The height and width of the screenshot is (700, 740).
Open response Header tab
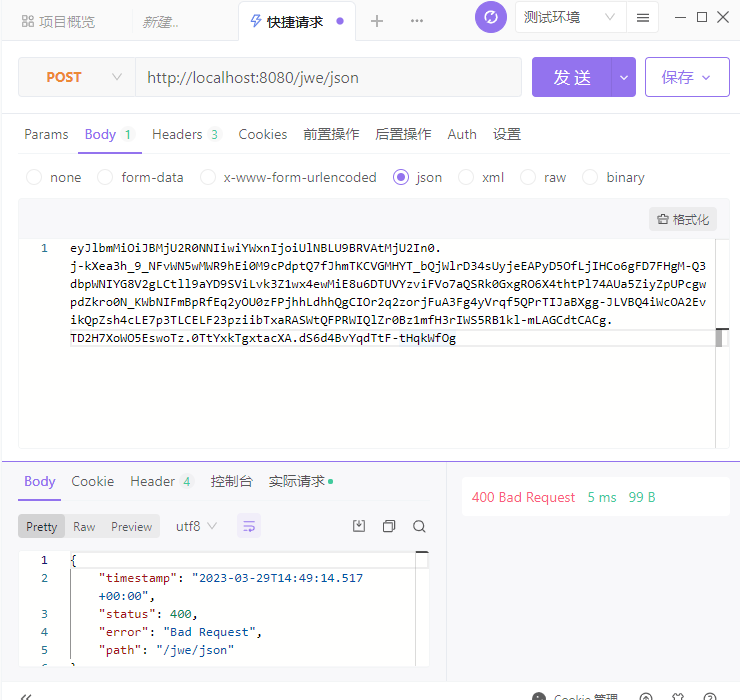coord(161,481)
